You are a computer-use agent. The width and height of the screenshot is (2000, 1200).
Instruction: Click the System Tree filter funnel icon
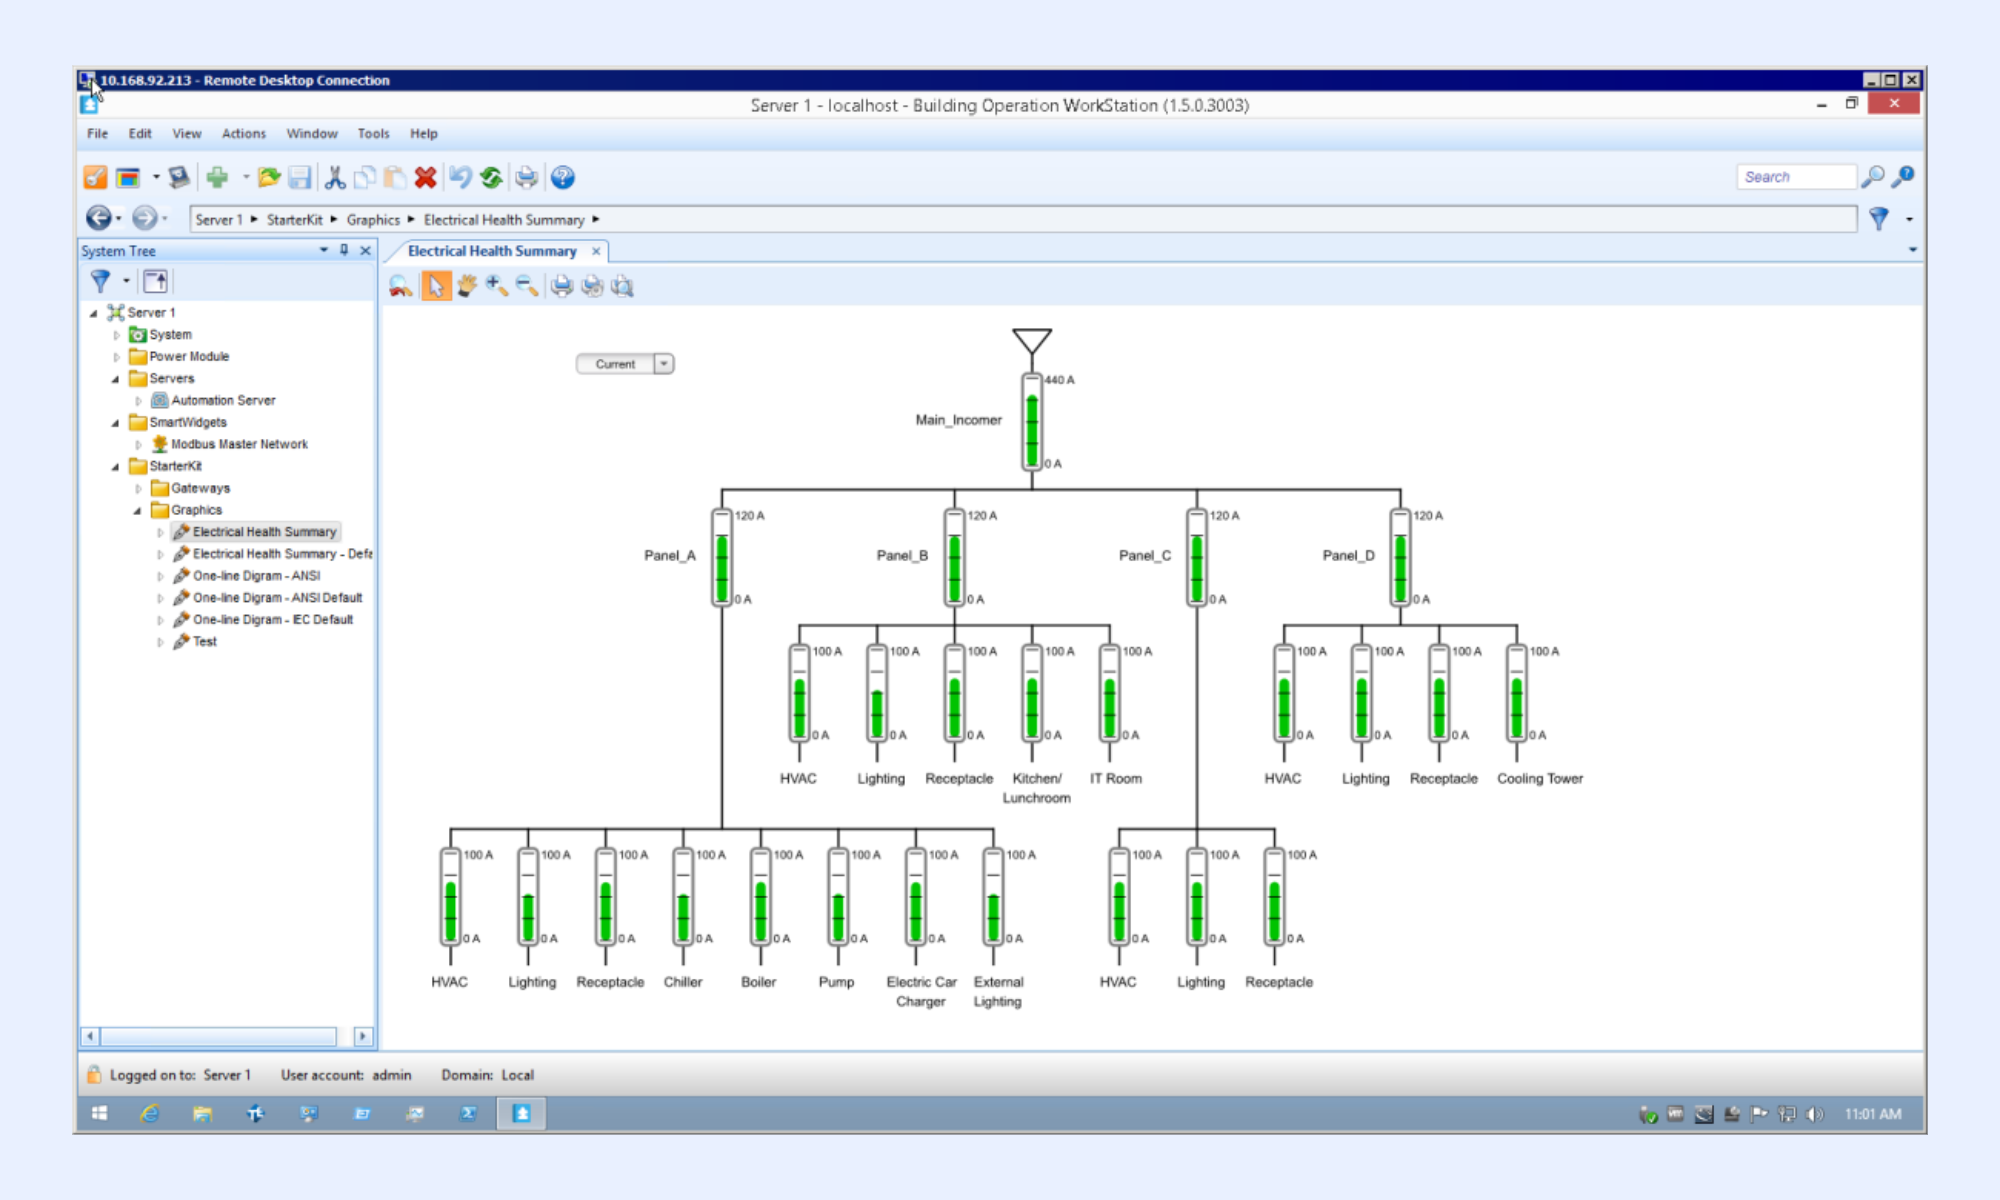[100, 282]
